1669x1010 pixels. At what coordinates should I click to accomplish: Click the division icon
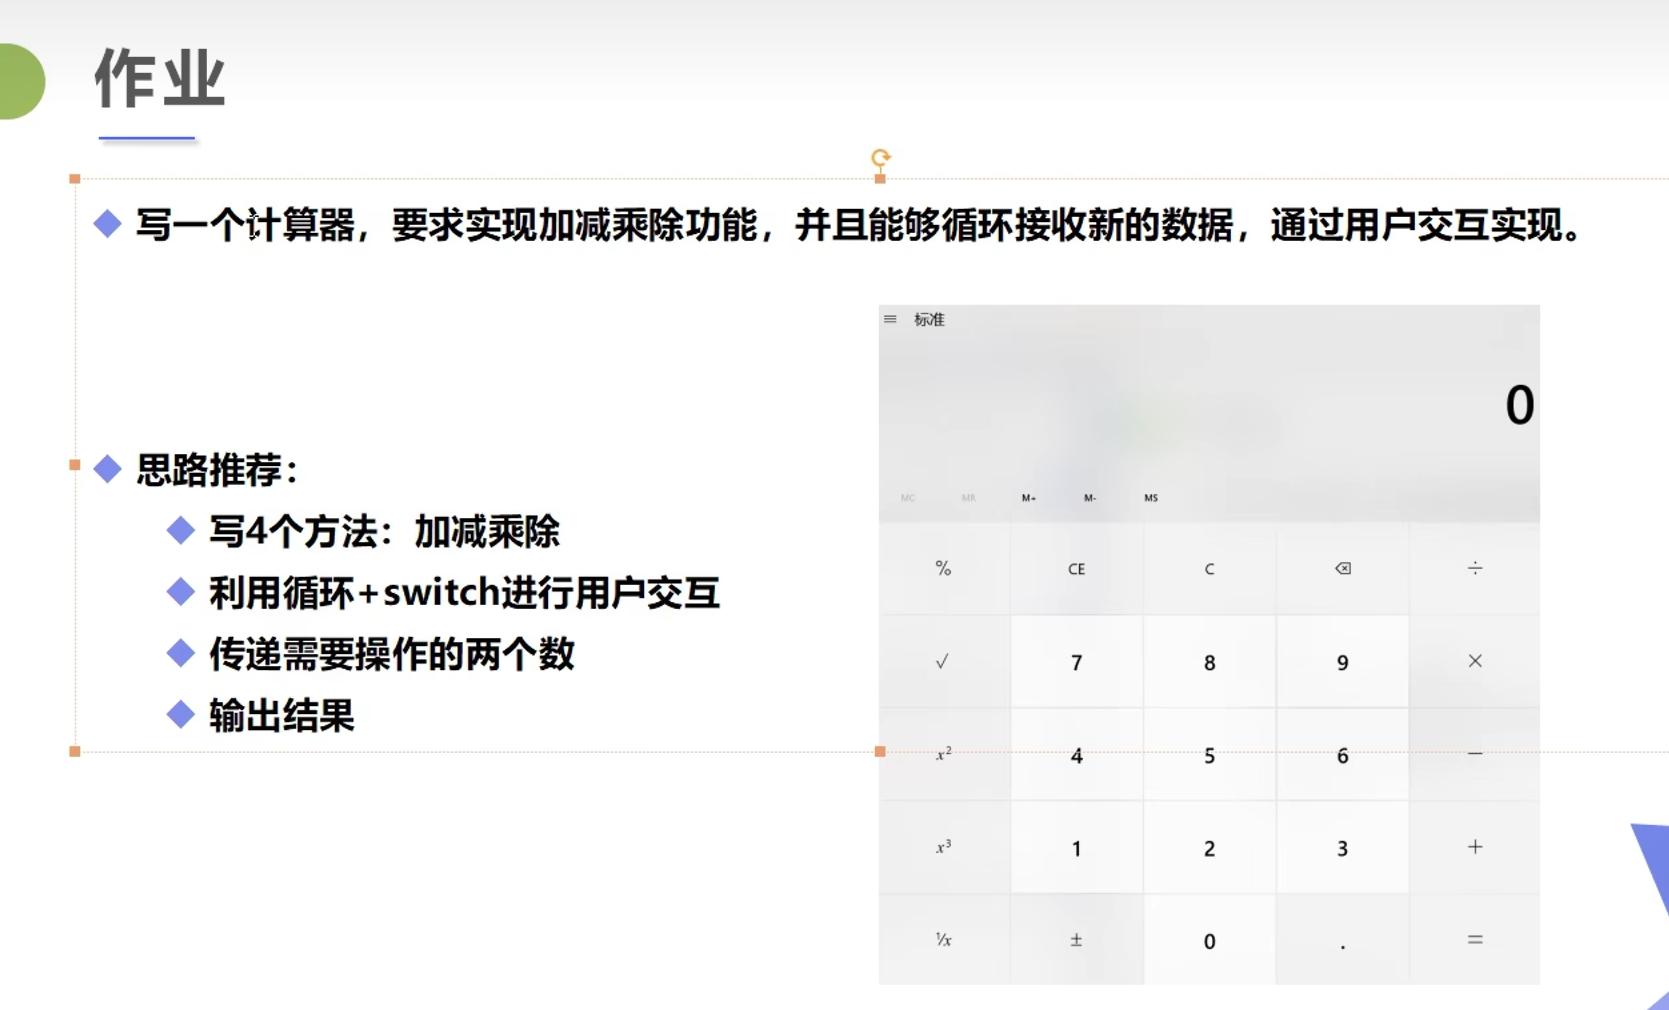[1475, 567]
